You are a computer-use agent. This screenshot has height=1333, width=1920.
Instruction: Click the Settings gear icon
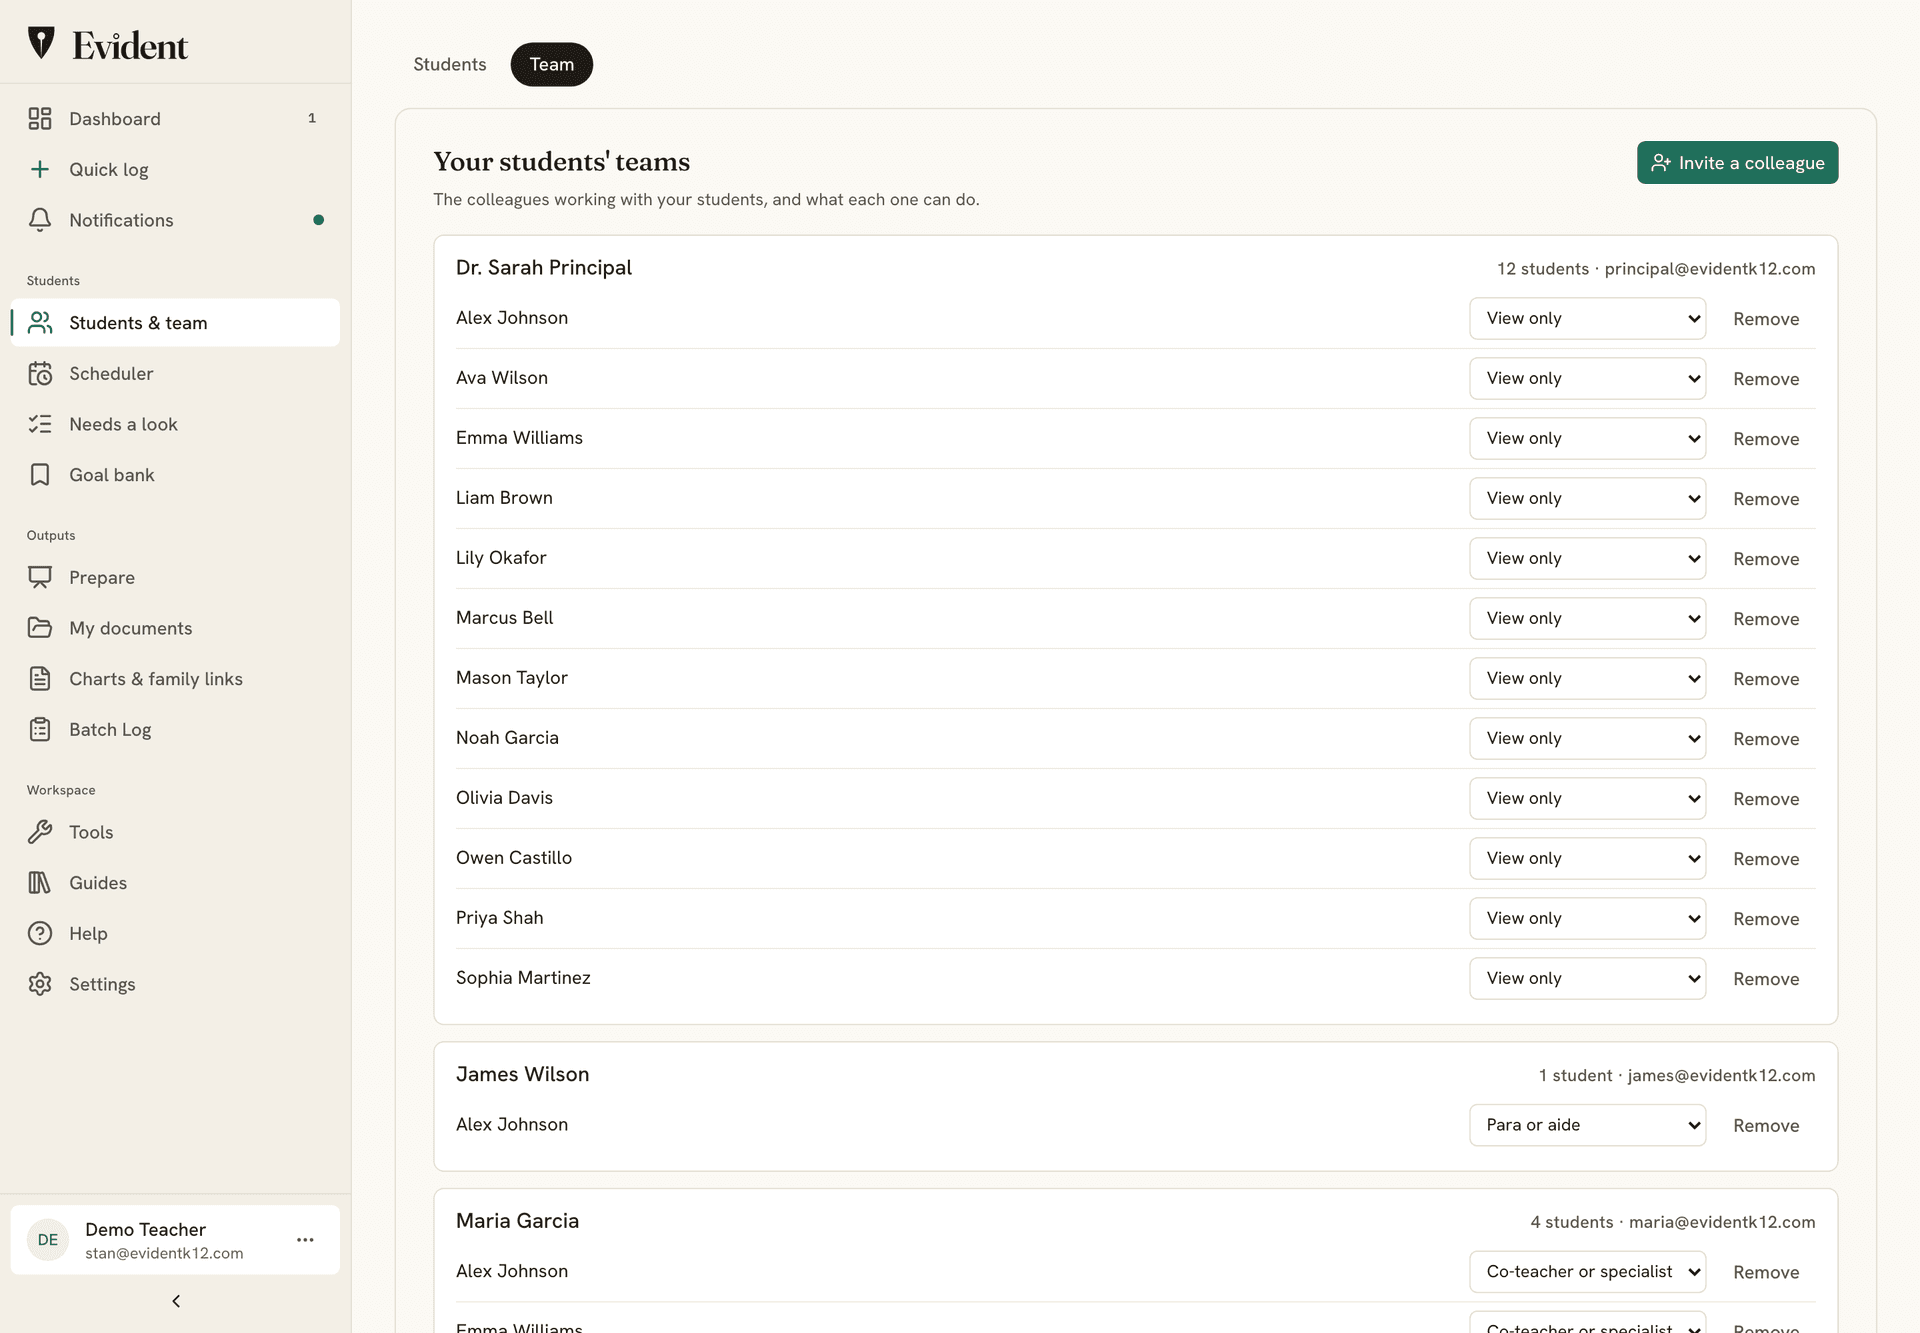[x=40, y=984]
